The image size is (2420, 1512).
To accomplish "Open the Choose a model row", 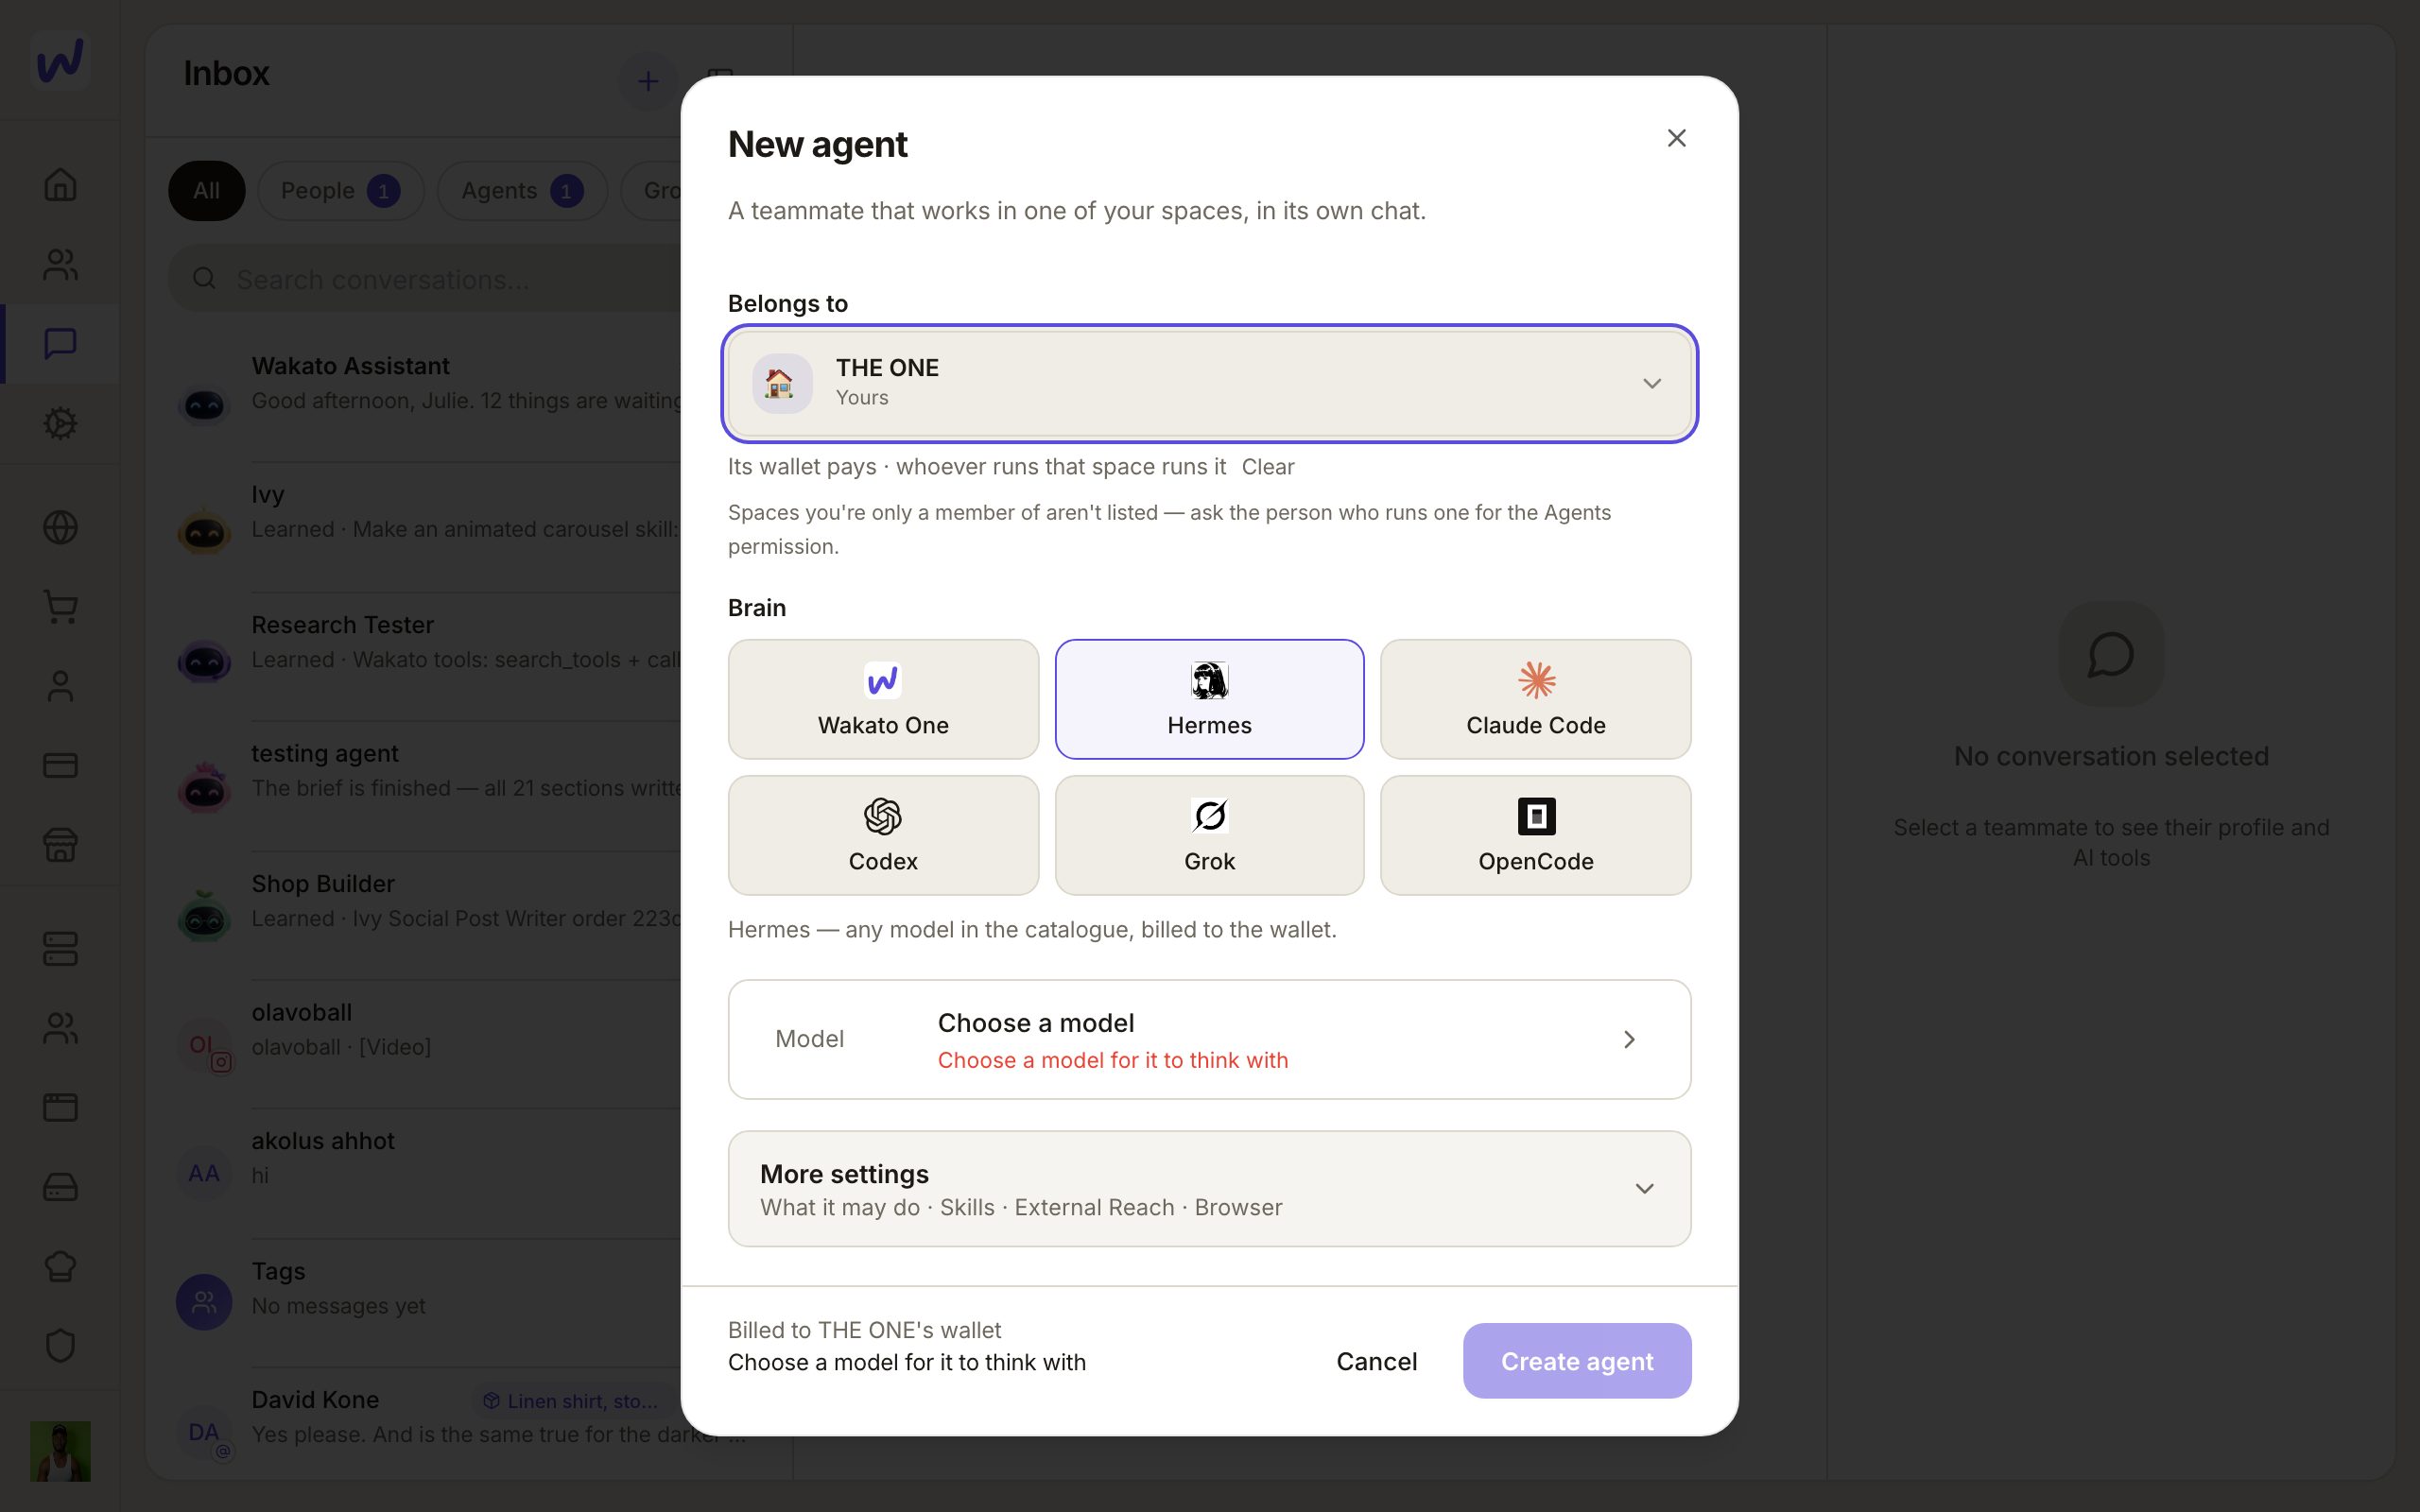I will click(x=1209, y=1039).
